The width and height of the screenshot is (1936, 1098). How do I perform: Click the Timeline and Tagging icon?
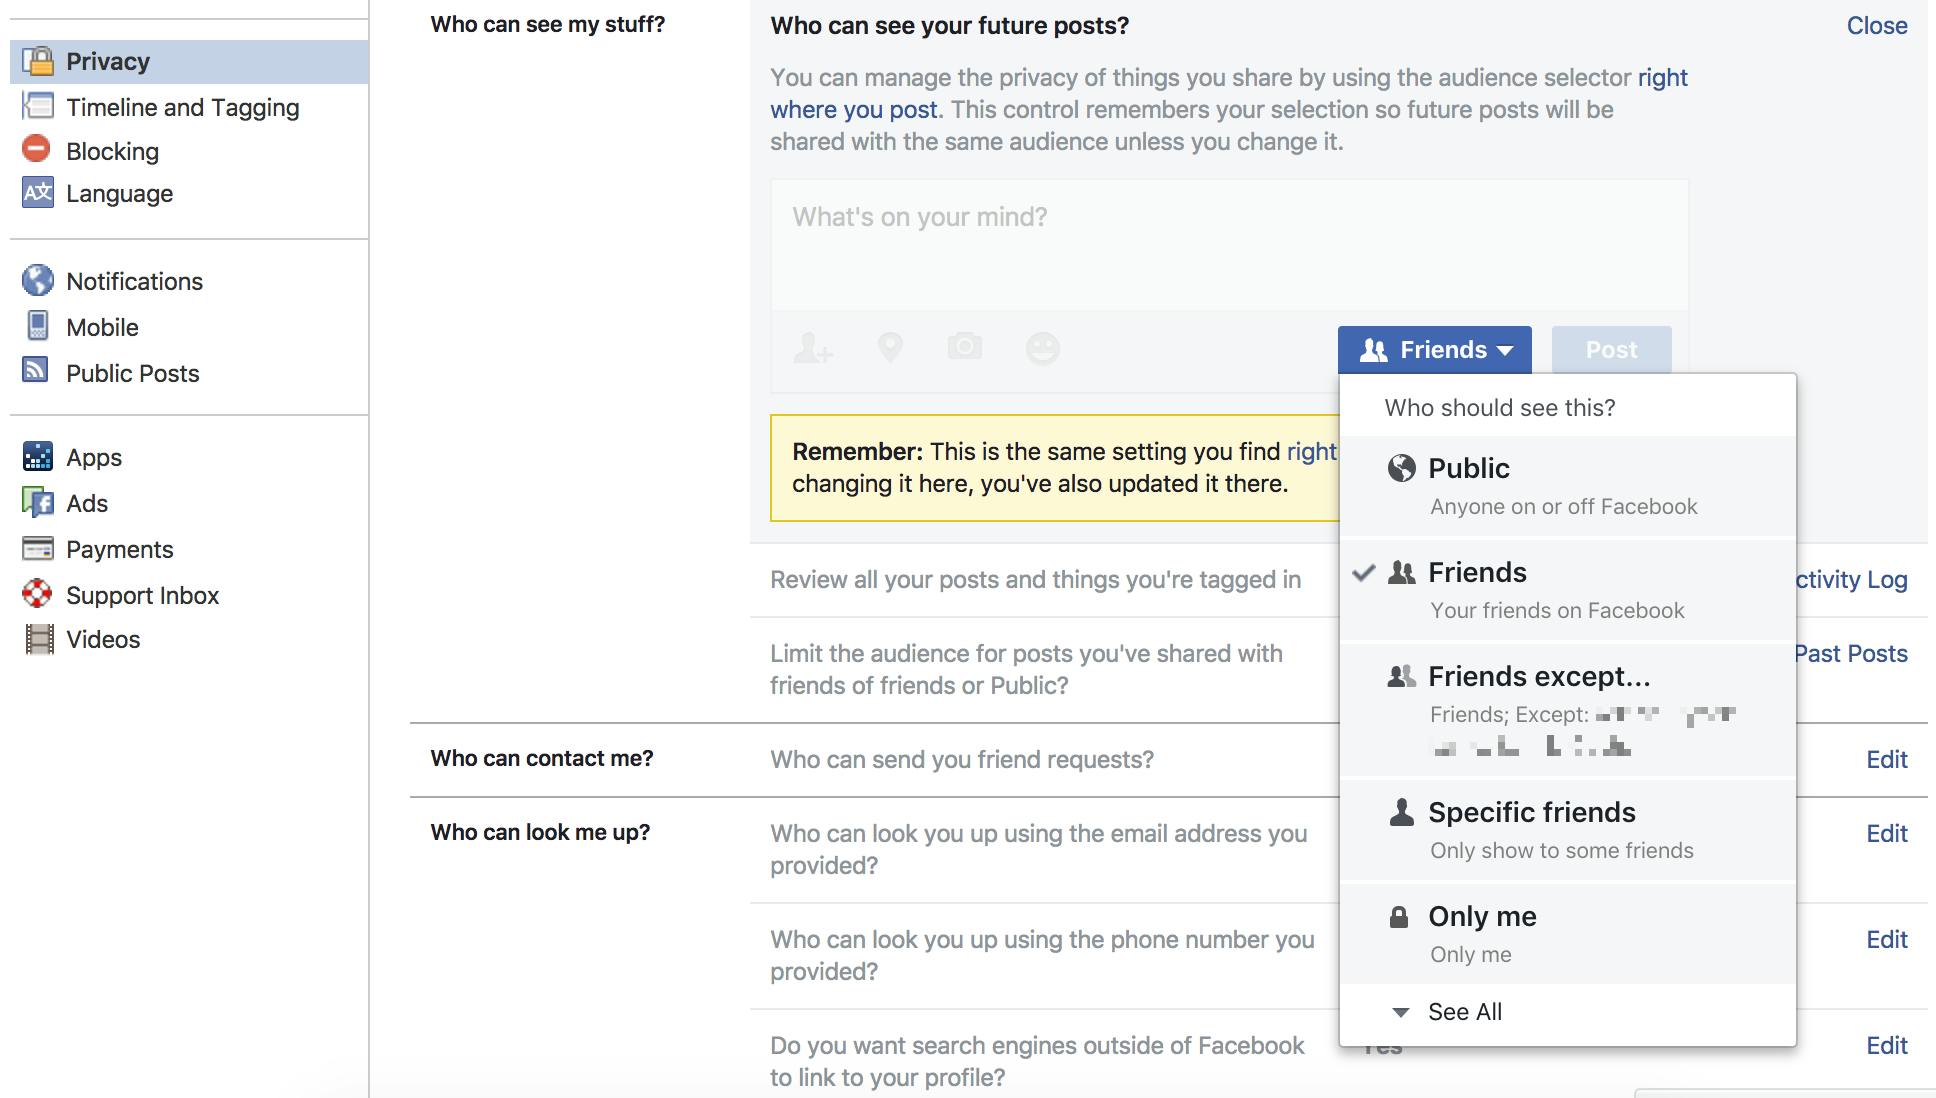coord(36,104)
